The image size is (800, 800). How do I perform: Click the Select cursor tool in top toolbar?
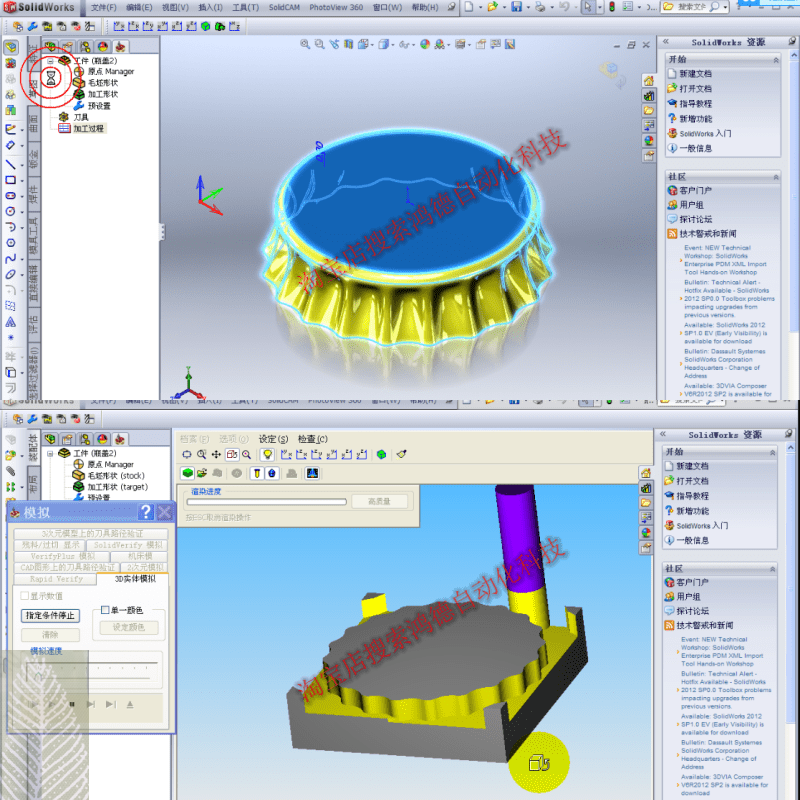coord(588,7)
